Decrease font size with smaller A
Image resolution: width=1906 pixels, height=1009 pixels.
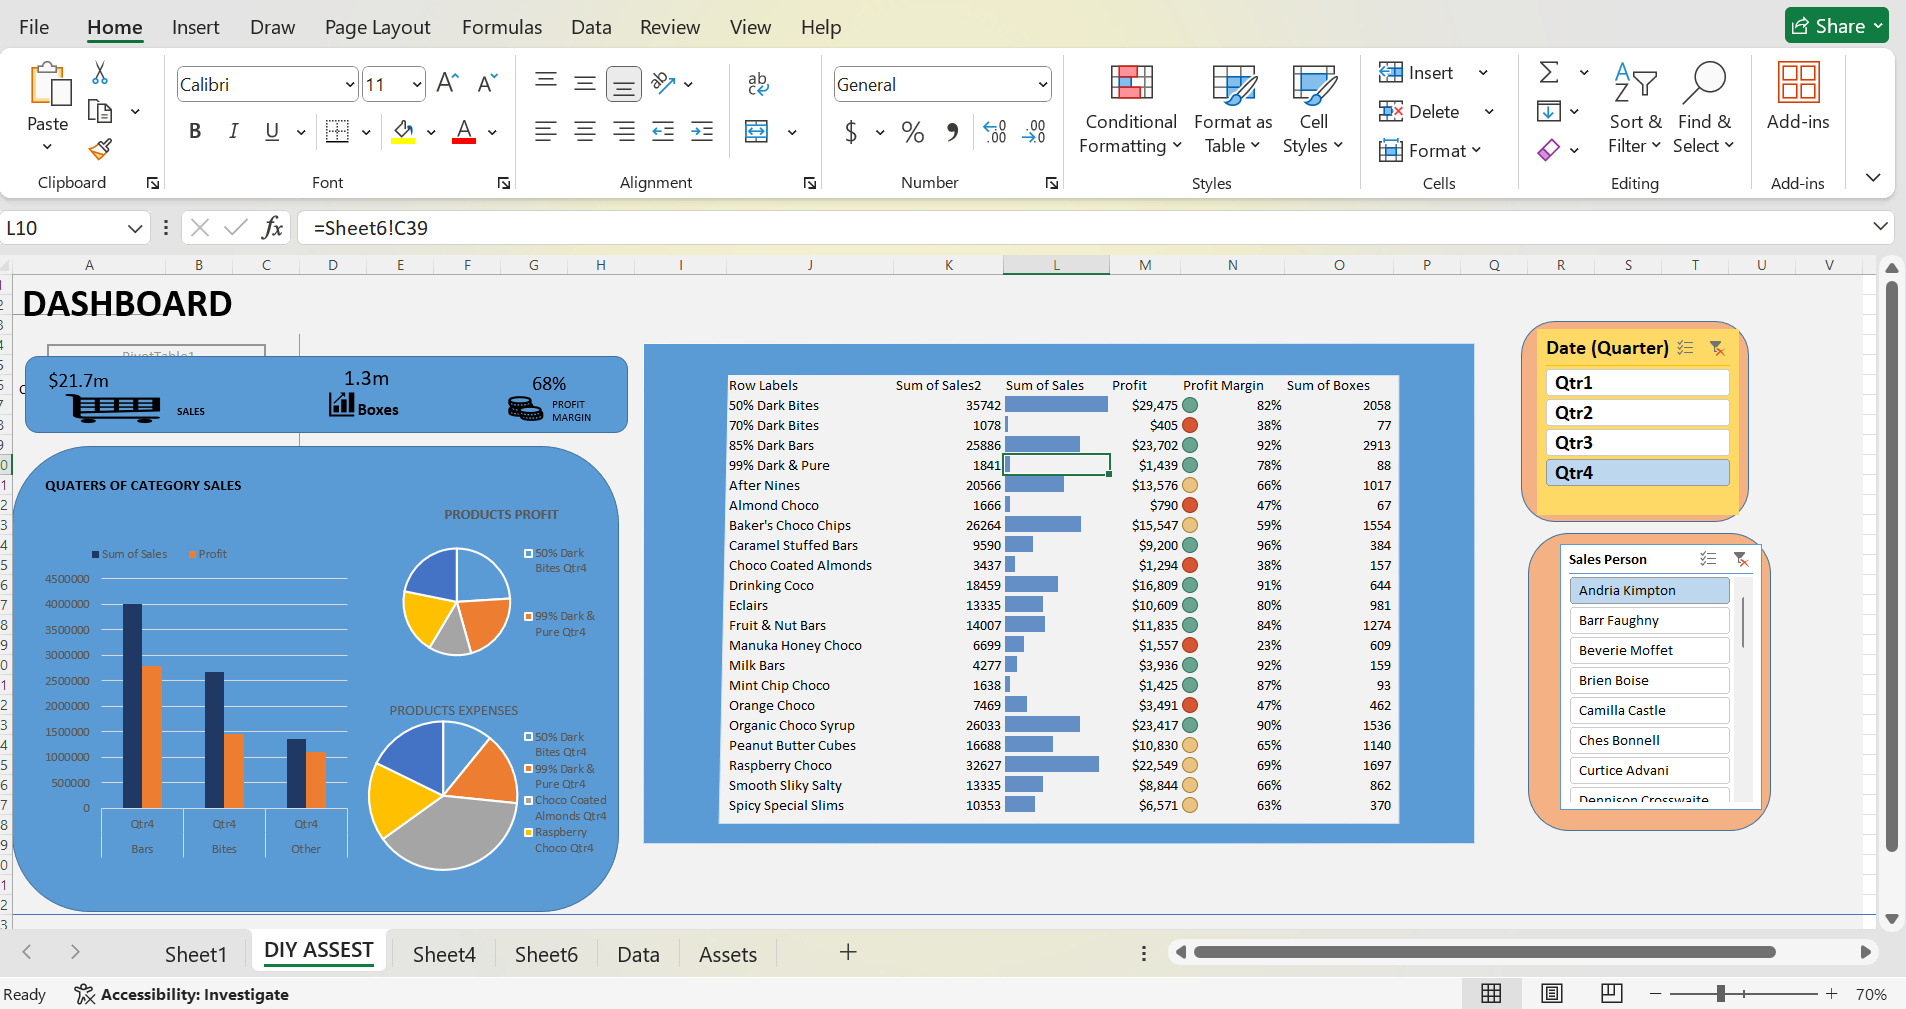(x=487, y=83)
